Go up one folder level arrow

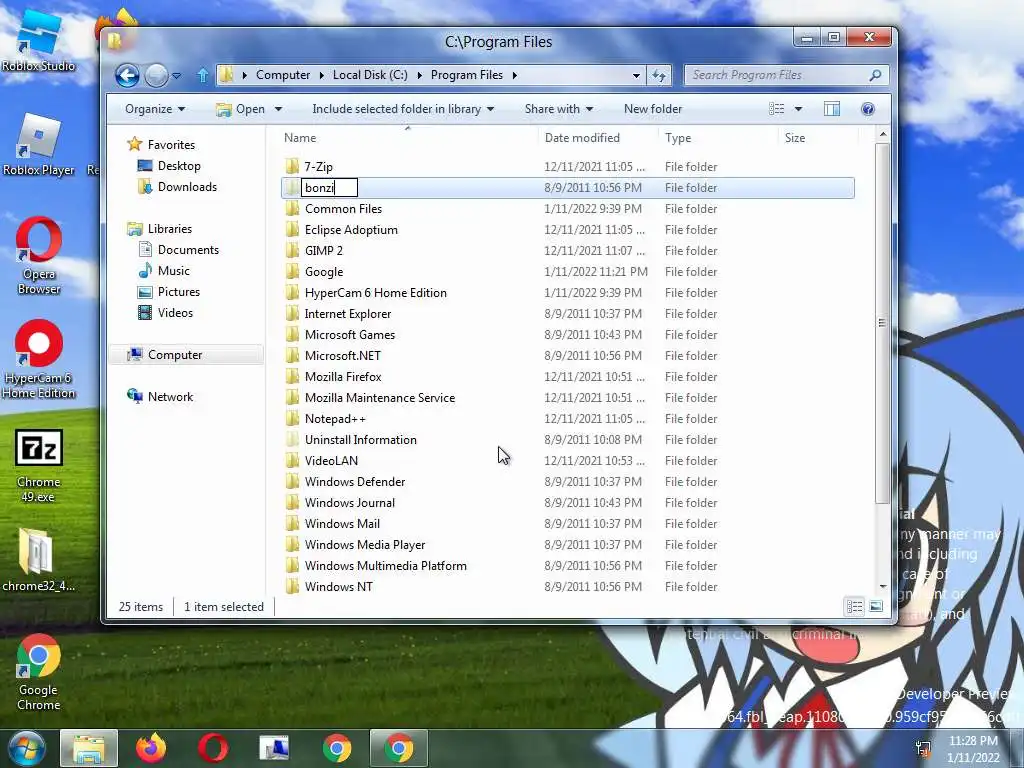pos(202,76)
